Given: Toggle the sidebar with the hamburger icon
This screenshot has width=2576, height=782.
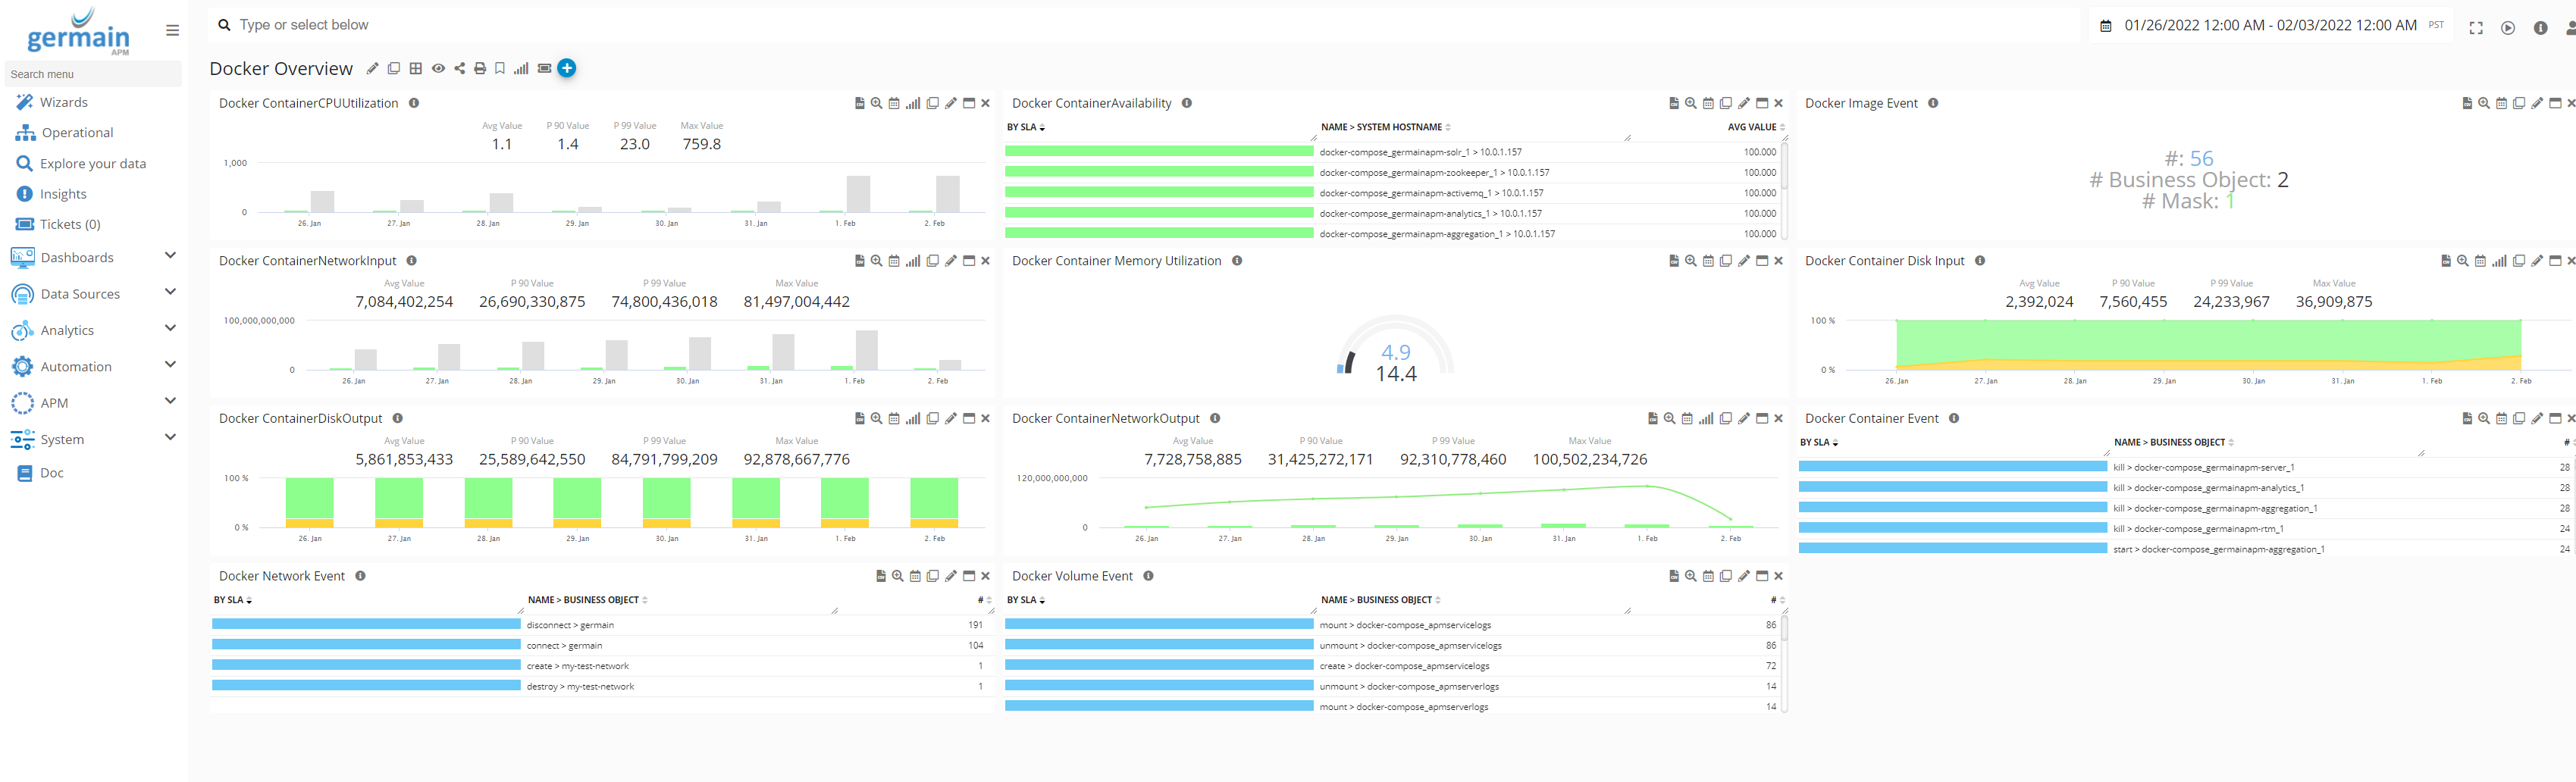Looking at the screenshot, I should [x=172, y=30].
